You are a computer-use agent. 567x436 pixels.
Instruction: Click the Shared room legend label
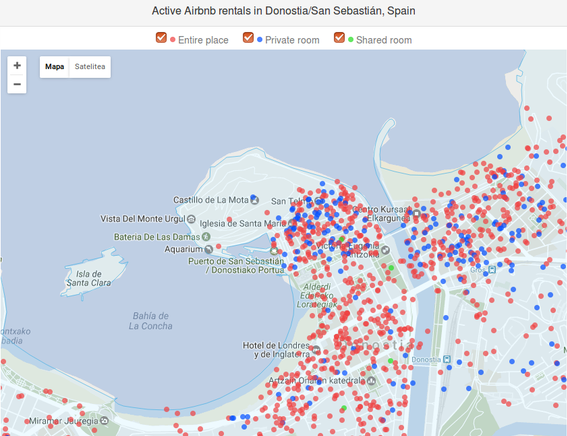(x=384, y=40)
